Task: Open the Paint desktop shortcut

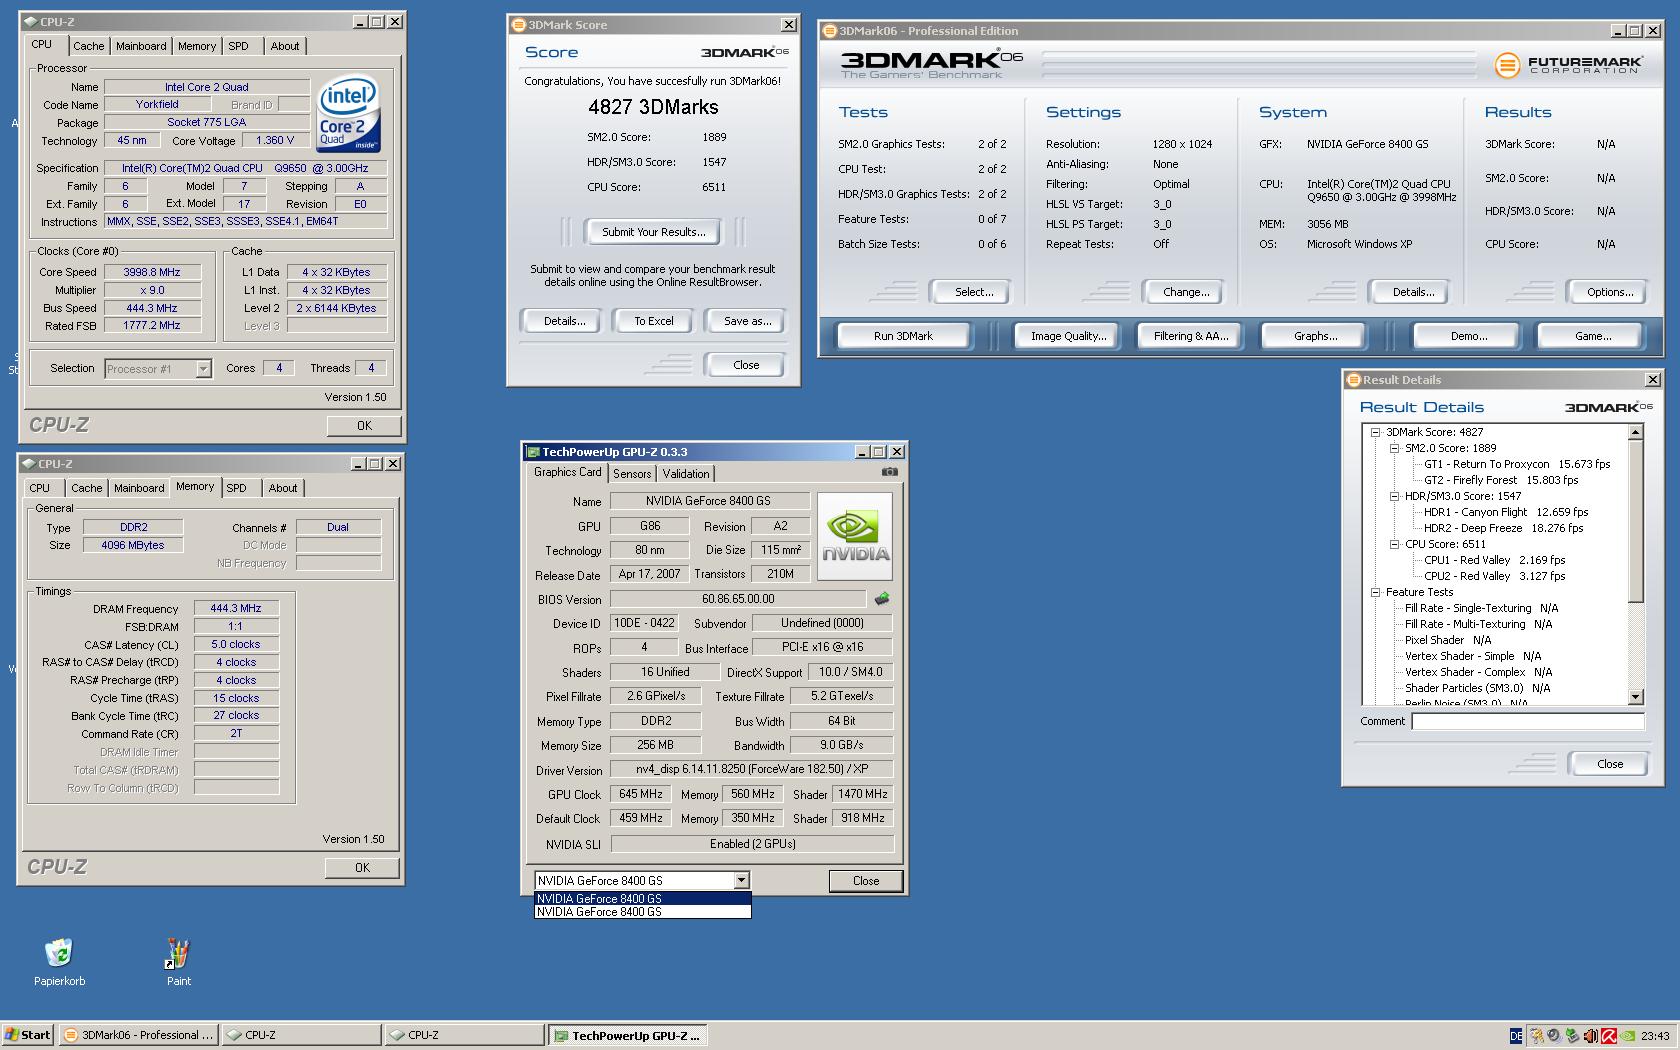Action: 178,953
